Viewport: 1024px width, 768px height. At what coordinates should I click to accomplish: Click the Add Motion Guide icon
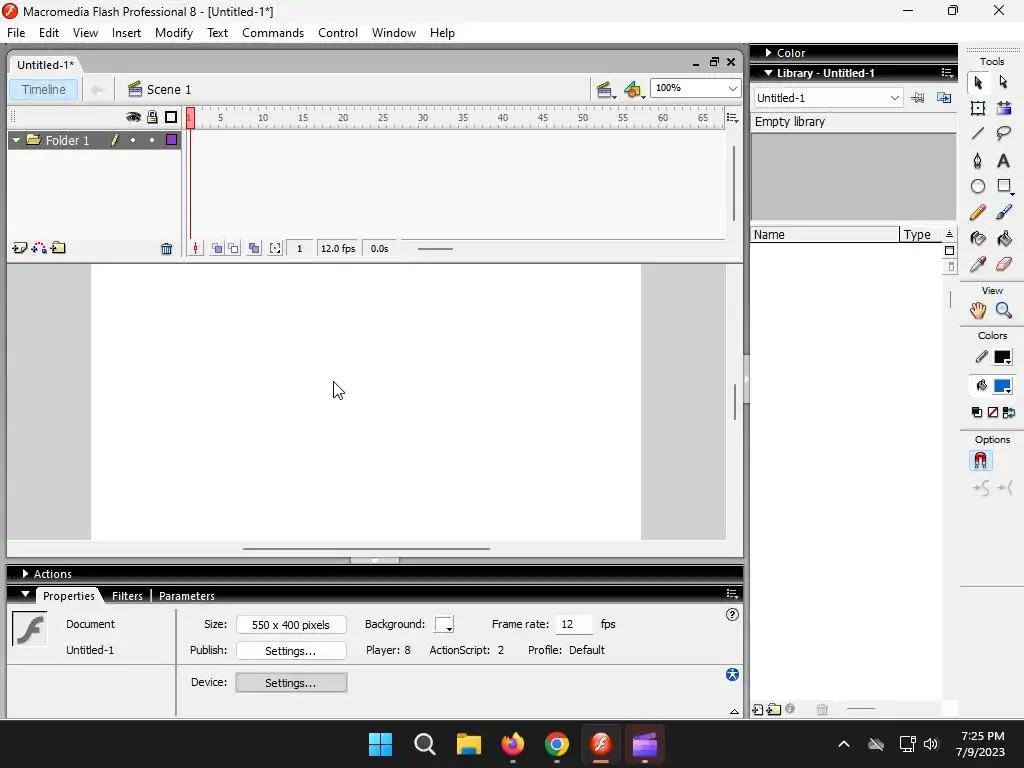(x=39, y=248)
